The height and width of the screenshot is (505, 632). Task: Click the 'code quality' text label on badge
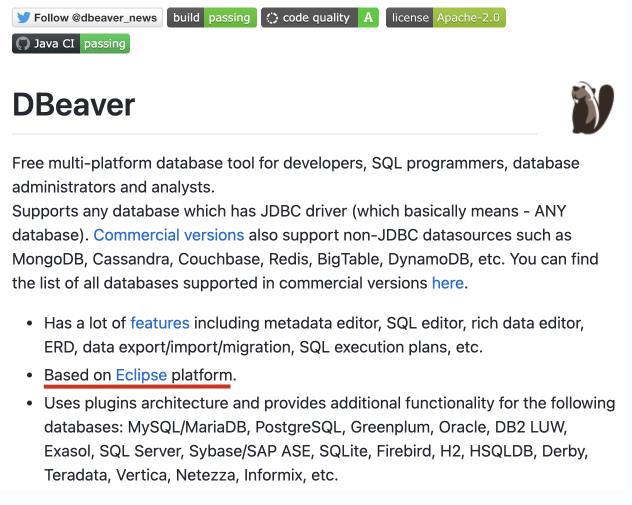316,18
